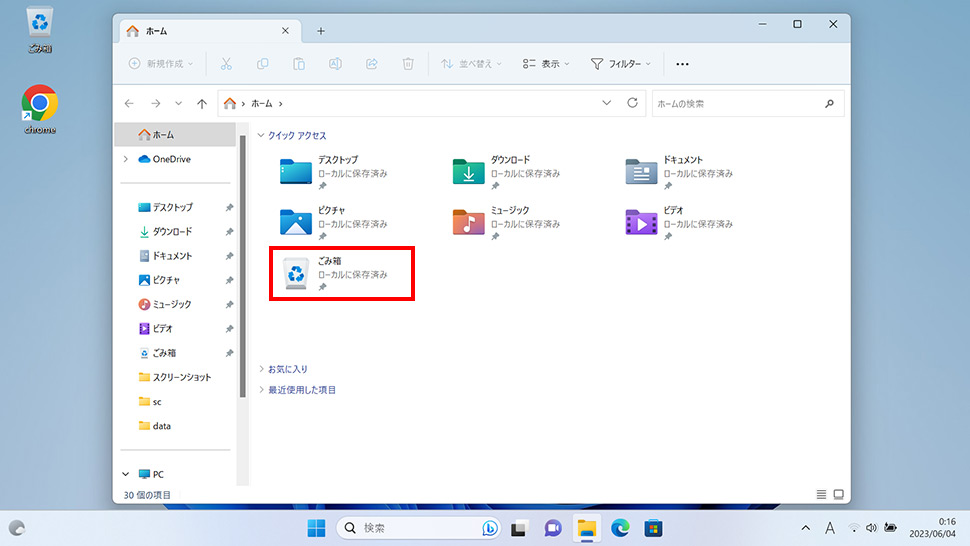
Task: Open the ドキュメント folder in Quick Access
Action: point(679,172)
